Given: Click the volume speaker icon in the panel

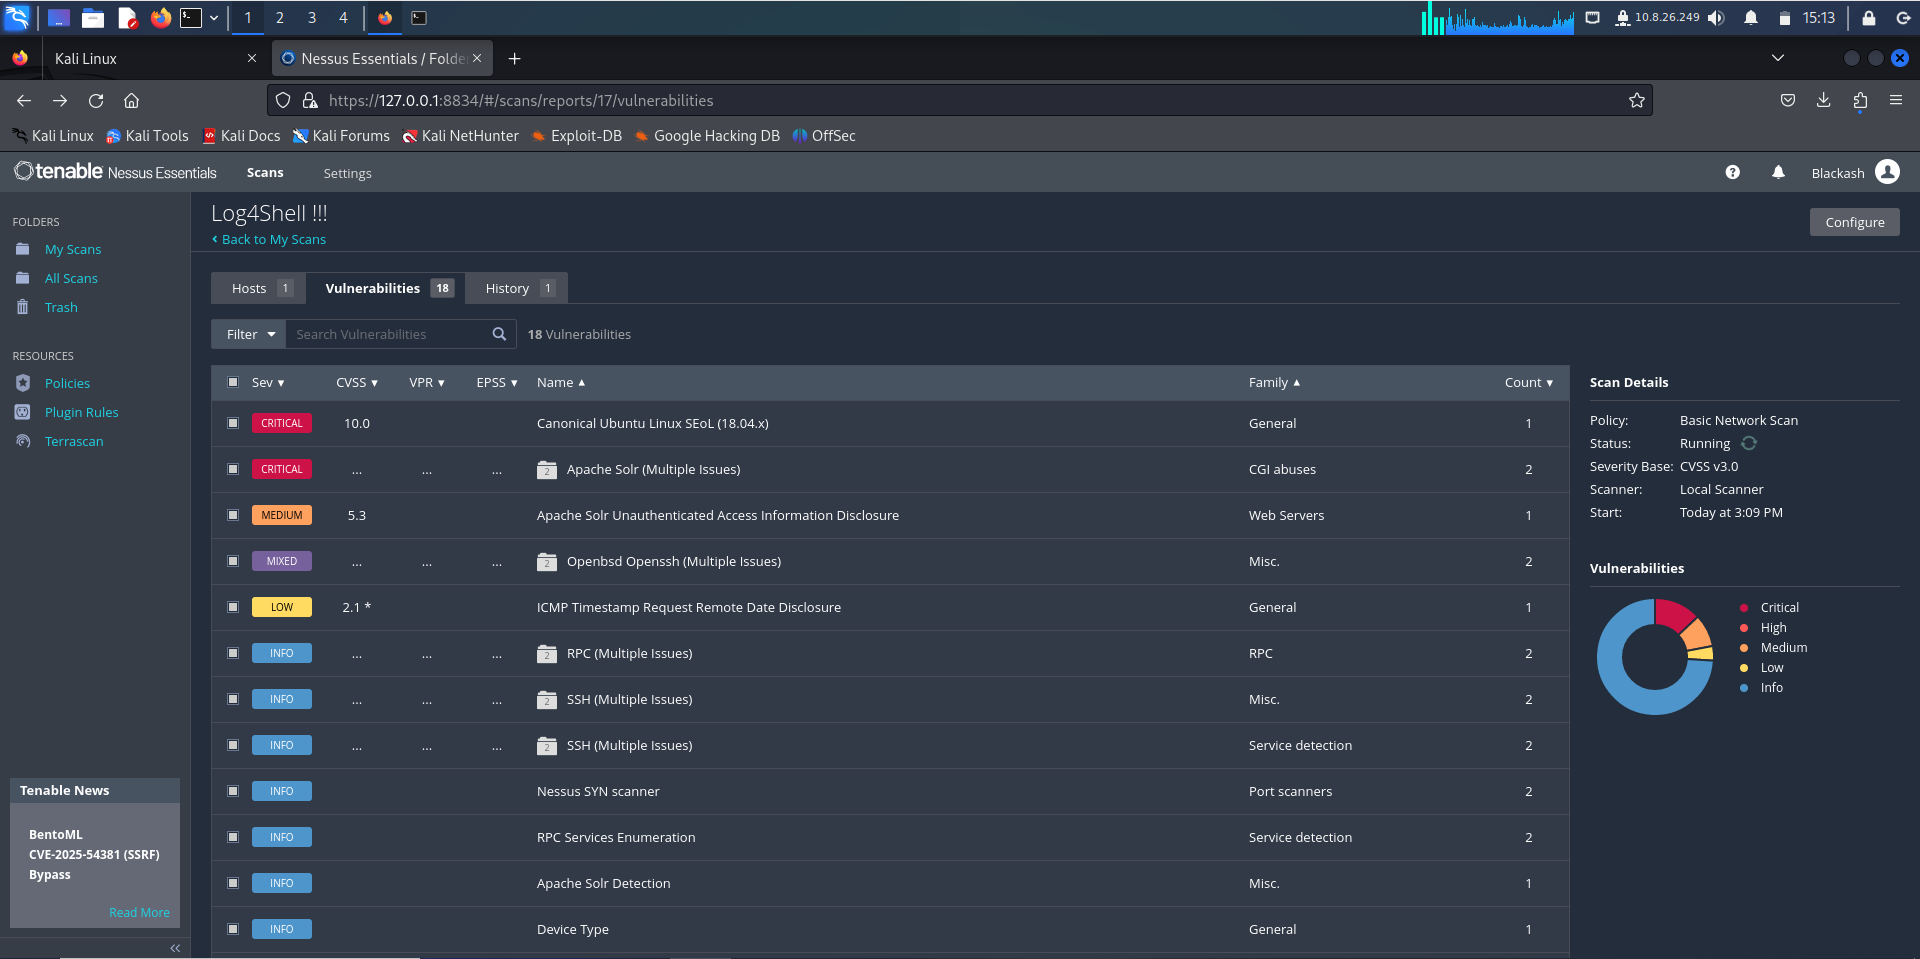Looking at the screenshot, I should click(x=1716, y=18).
